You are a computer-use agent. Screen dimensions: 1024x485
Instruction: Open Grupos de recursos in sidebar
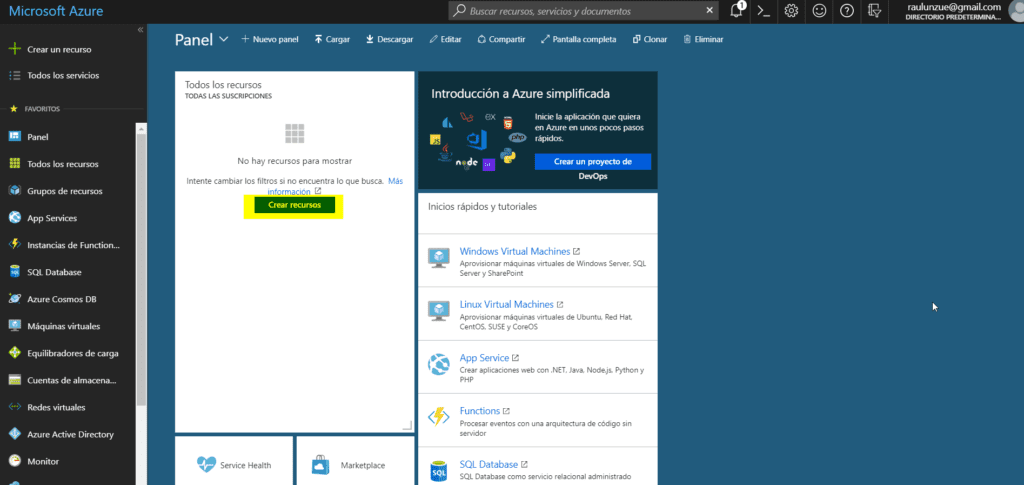65,191
